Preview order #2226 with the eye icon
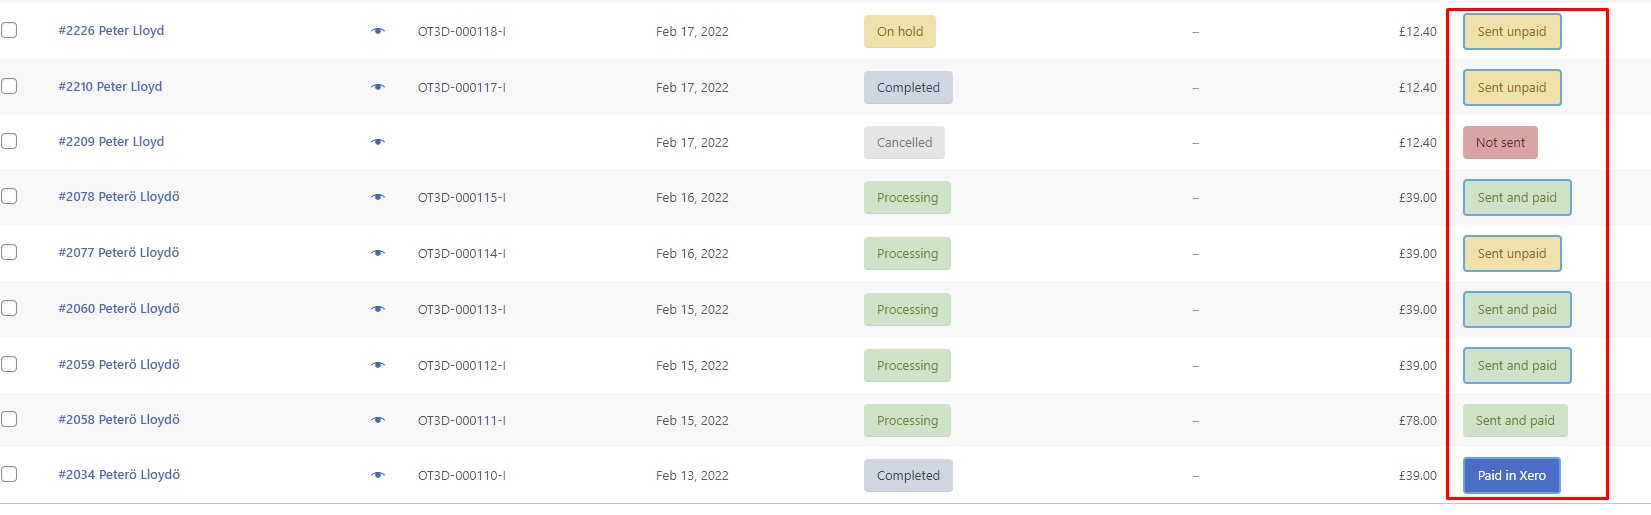Image resolution: width=1651 pixels, height=515 pixels. [377, 31]
